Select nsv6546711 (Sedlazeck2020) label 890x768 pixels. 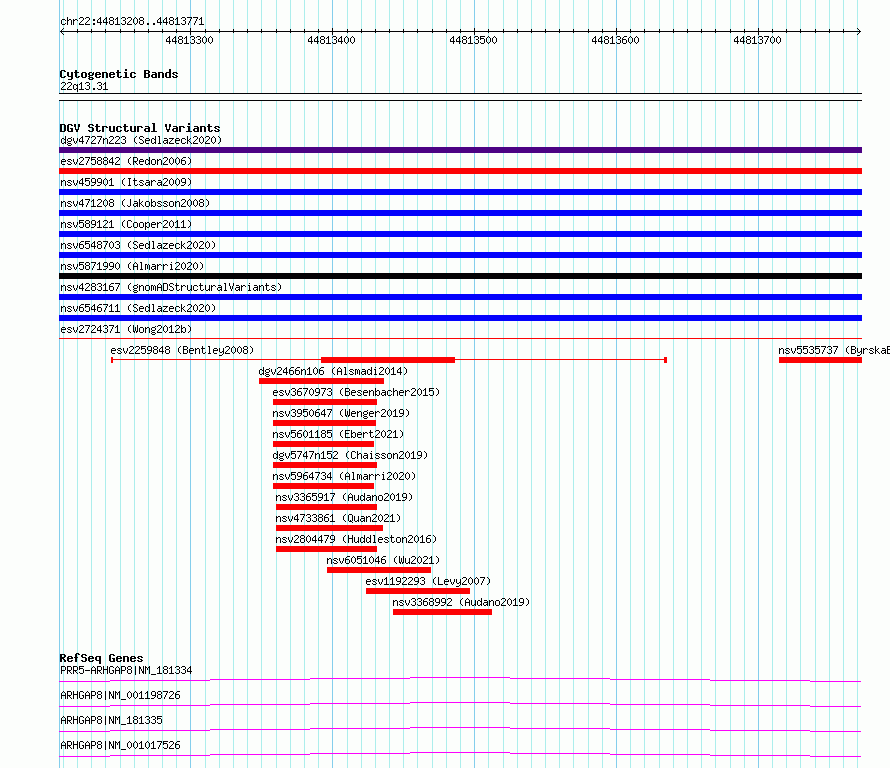pyautogui.click(x=138, y=308)
